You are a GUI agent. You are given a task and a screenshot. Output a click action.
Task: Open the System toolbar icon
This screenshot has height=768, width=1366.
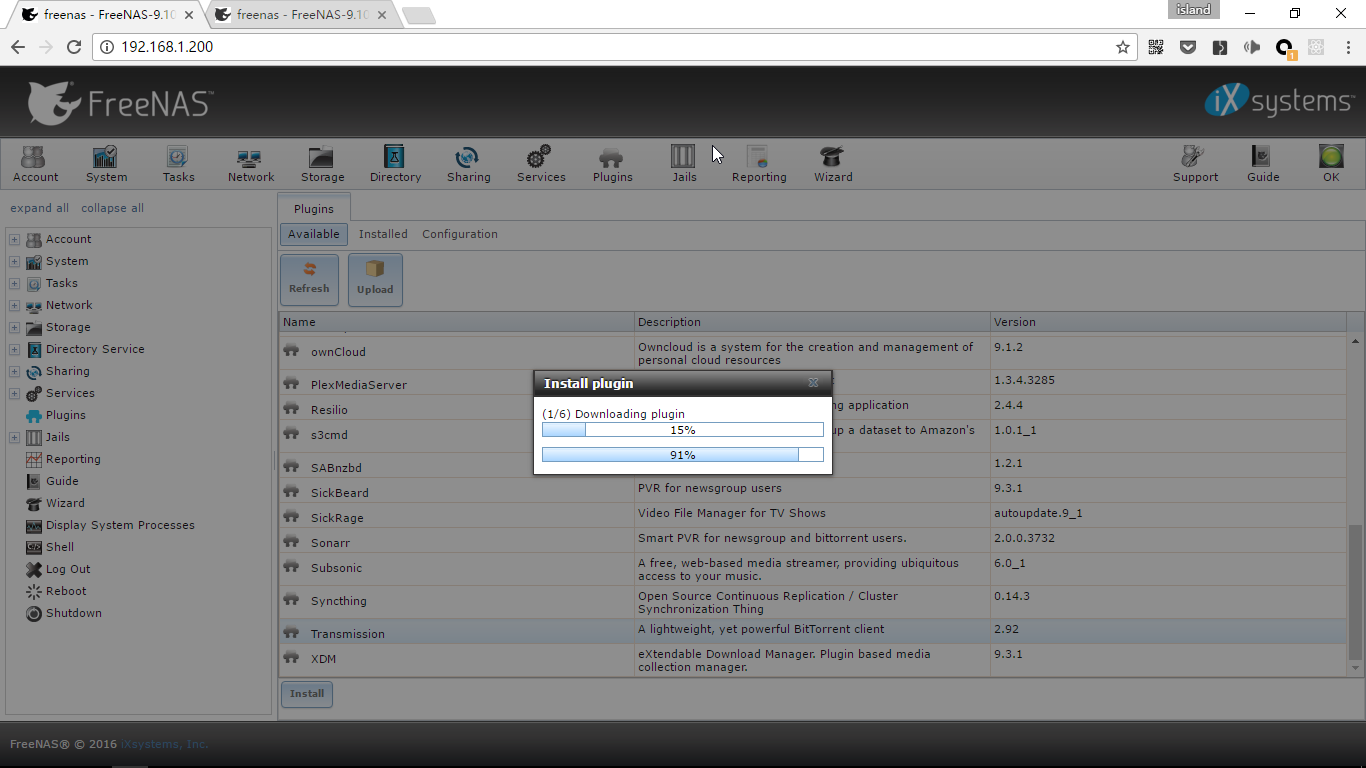point(106,164)
